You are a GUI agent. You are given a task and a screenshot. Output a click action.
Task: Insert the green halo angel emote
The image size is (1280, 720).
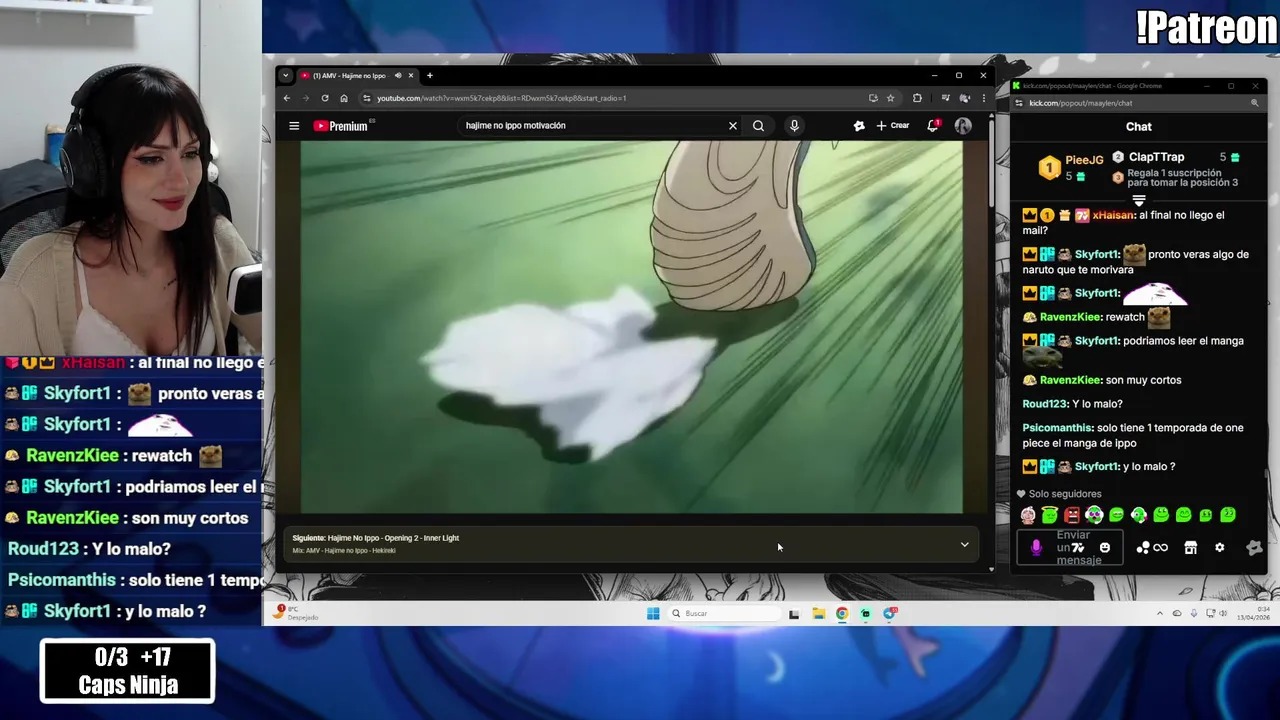point(1050,515)
